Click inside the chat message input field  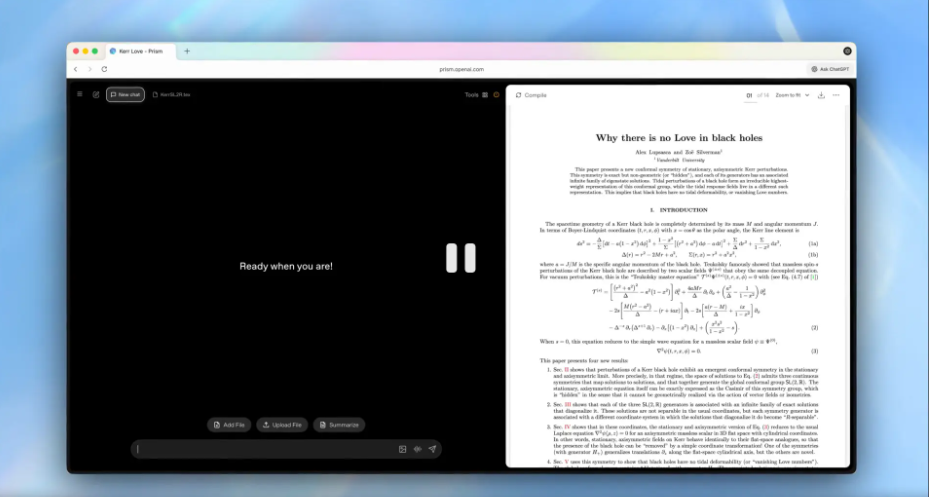click(260, 449)
